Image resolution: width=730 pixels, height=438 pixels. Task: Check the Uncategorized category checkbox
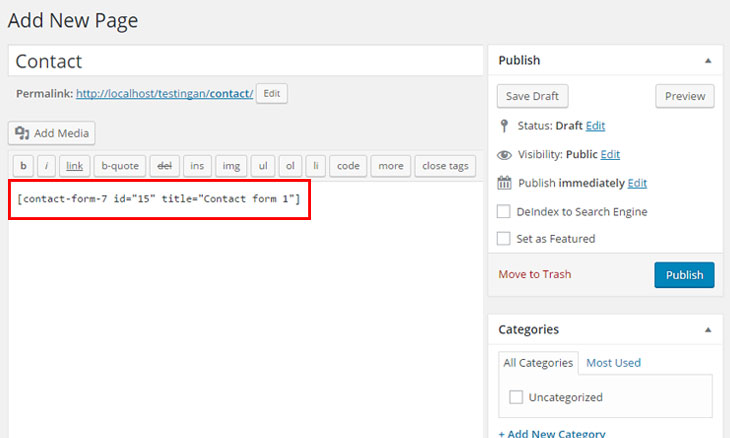[x=516, y=397]
